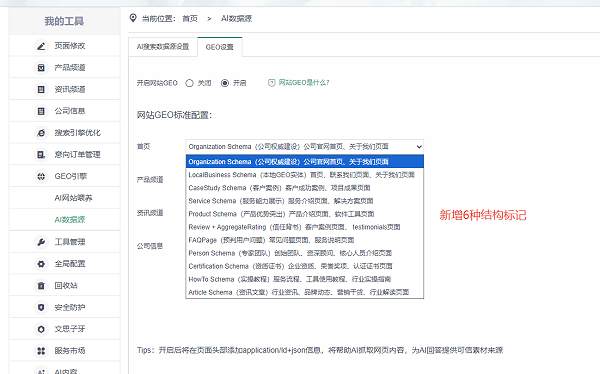Open 产品频道 menu item

point(65,68)
